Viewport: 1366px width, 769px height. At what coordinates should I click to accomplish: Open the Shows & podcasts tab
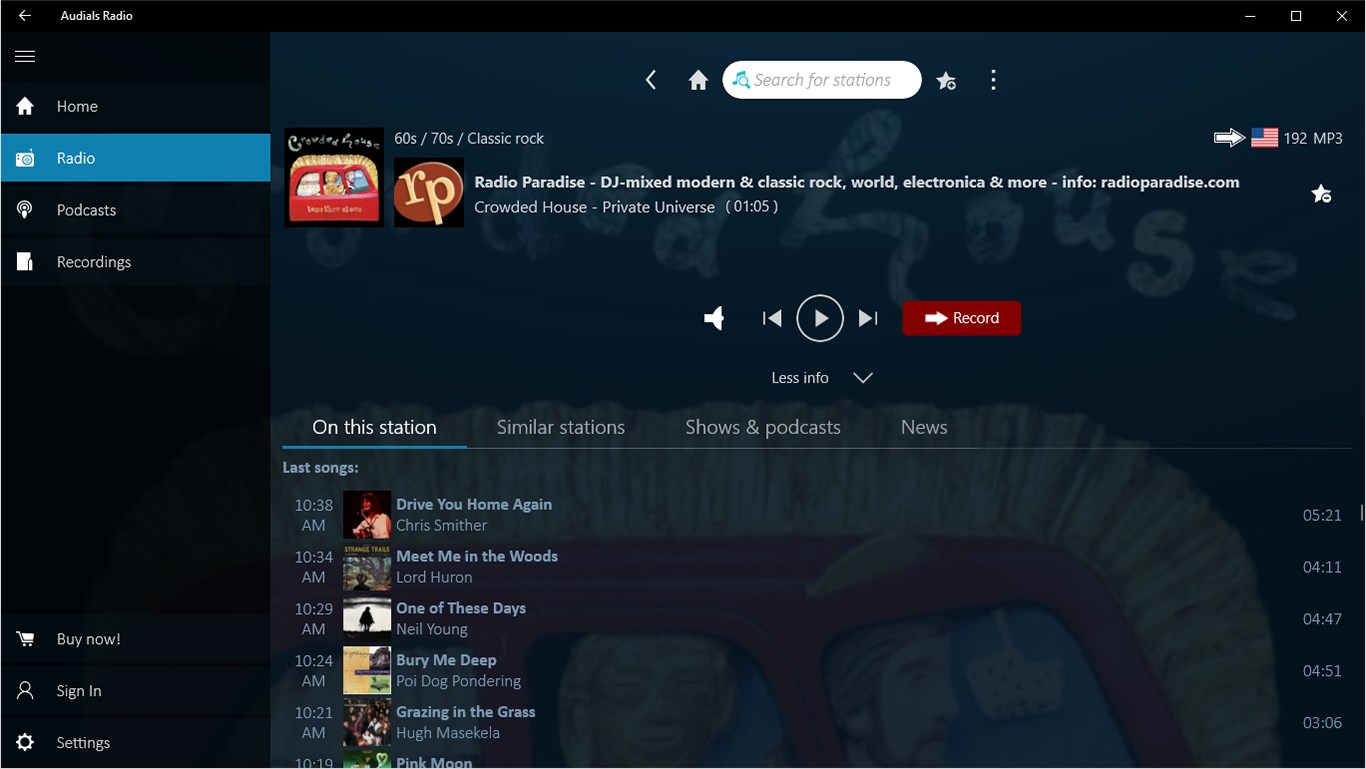pos(763,427)
